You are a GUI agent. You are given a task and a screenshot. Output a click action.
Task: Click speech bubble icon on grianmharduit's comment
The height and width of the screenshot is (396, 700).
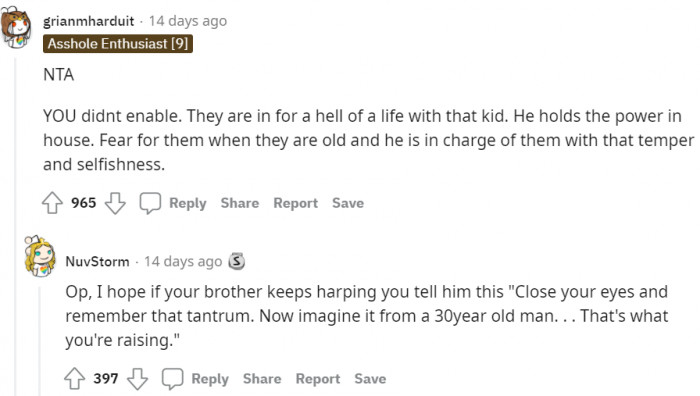pos(150,203)
